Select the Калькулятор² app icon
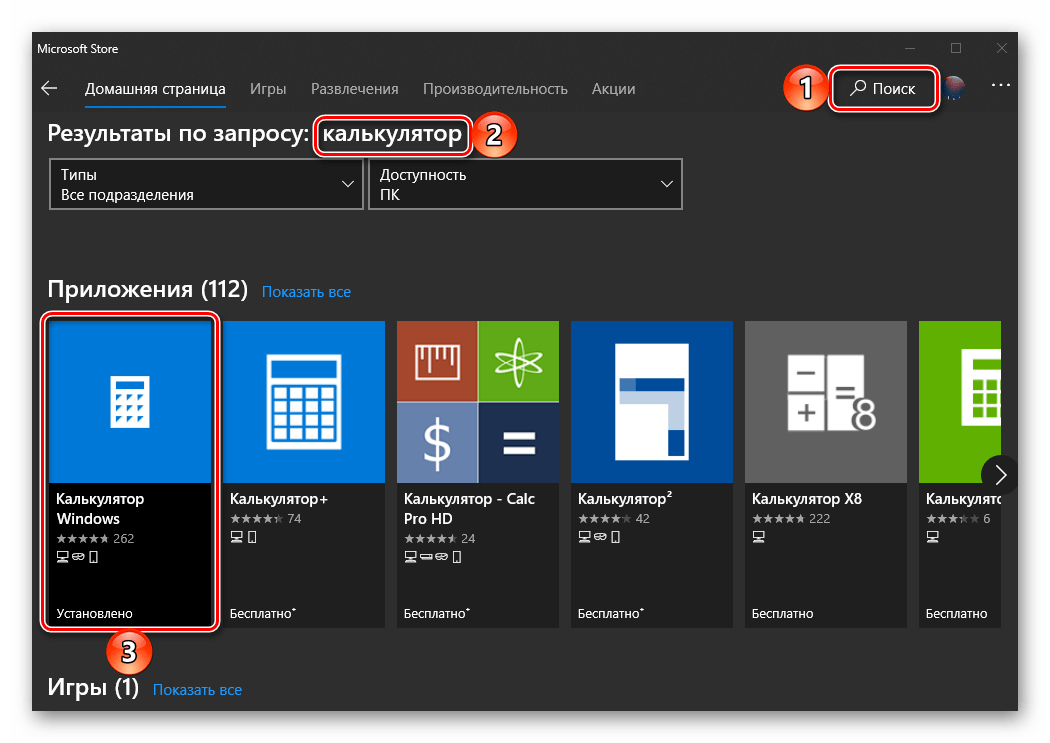This screenshot has width=1050, height=743. tap(651, 402)
